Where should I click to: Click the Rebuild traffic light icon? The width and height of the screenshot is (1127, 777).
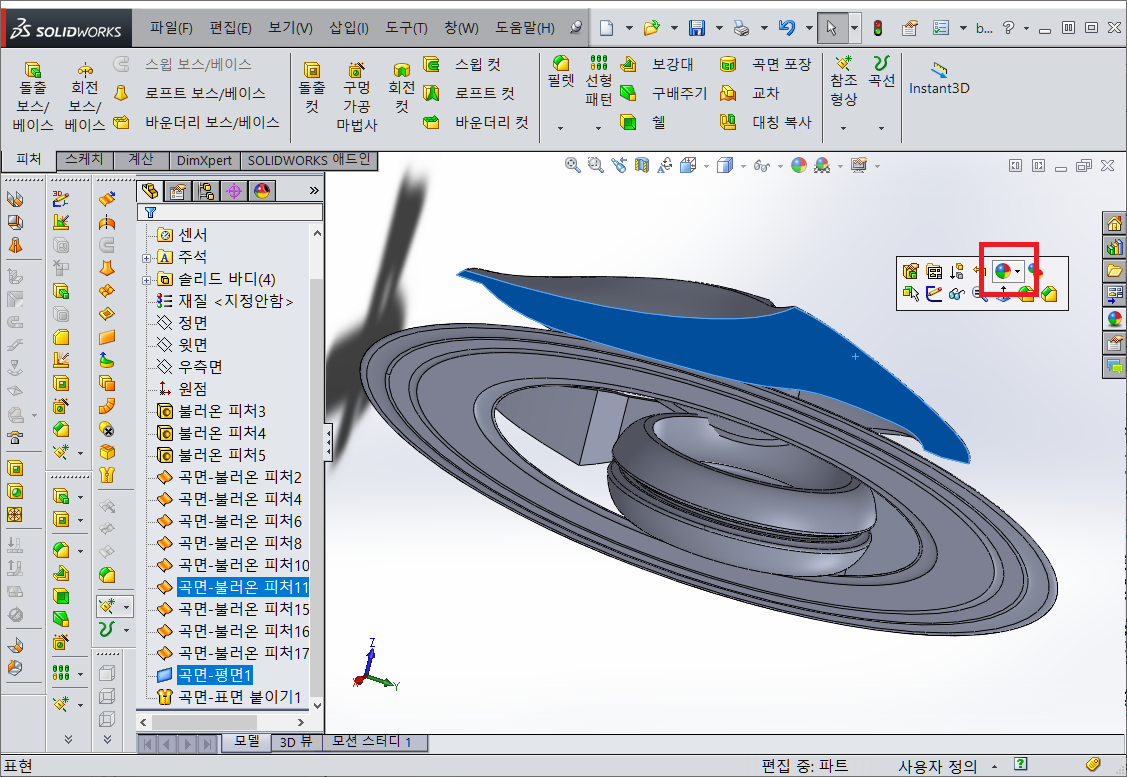(x=878, y=28)
